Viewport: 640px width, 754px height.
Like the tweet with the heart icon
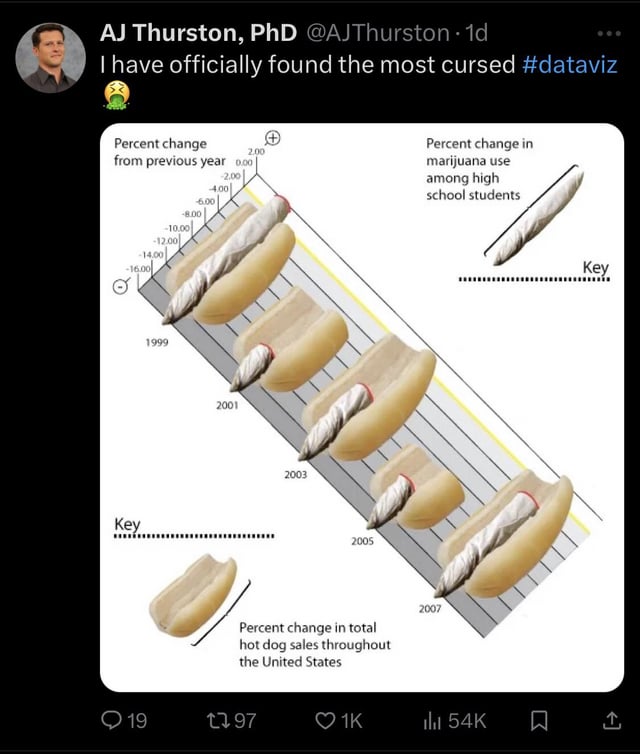click(323, 720)
